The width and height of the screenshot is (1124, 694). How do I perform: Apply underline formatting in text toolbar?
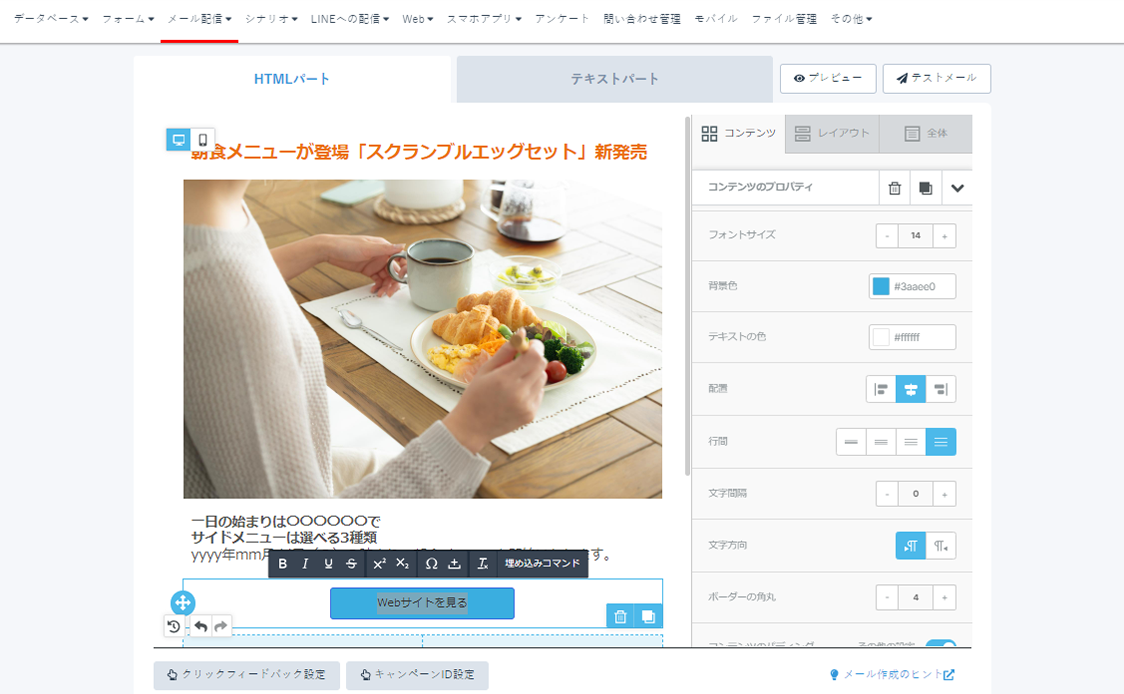click(x=328, y=564)
